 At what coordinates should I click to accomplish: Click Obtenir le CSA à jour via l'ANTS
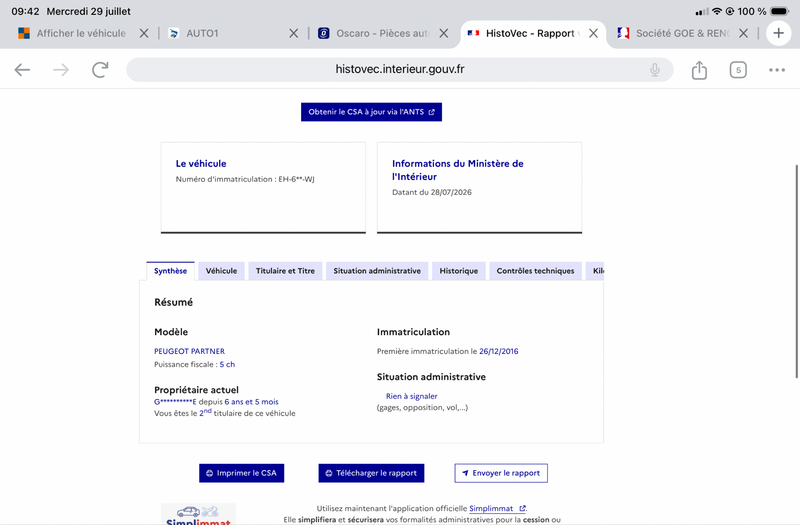tap(371, 112)
